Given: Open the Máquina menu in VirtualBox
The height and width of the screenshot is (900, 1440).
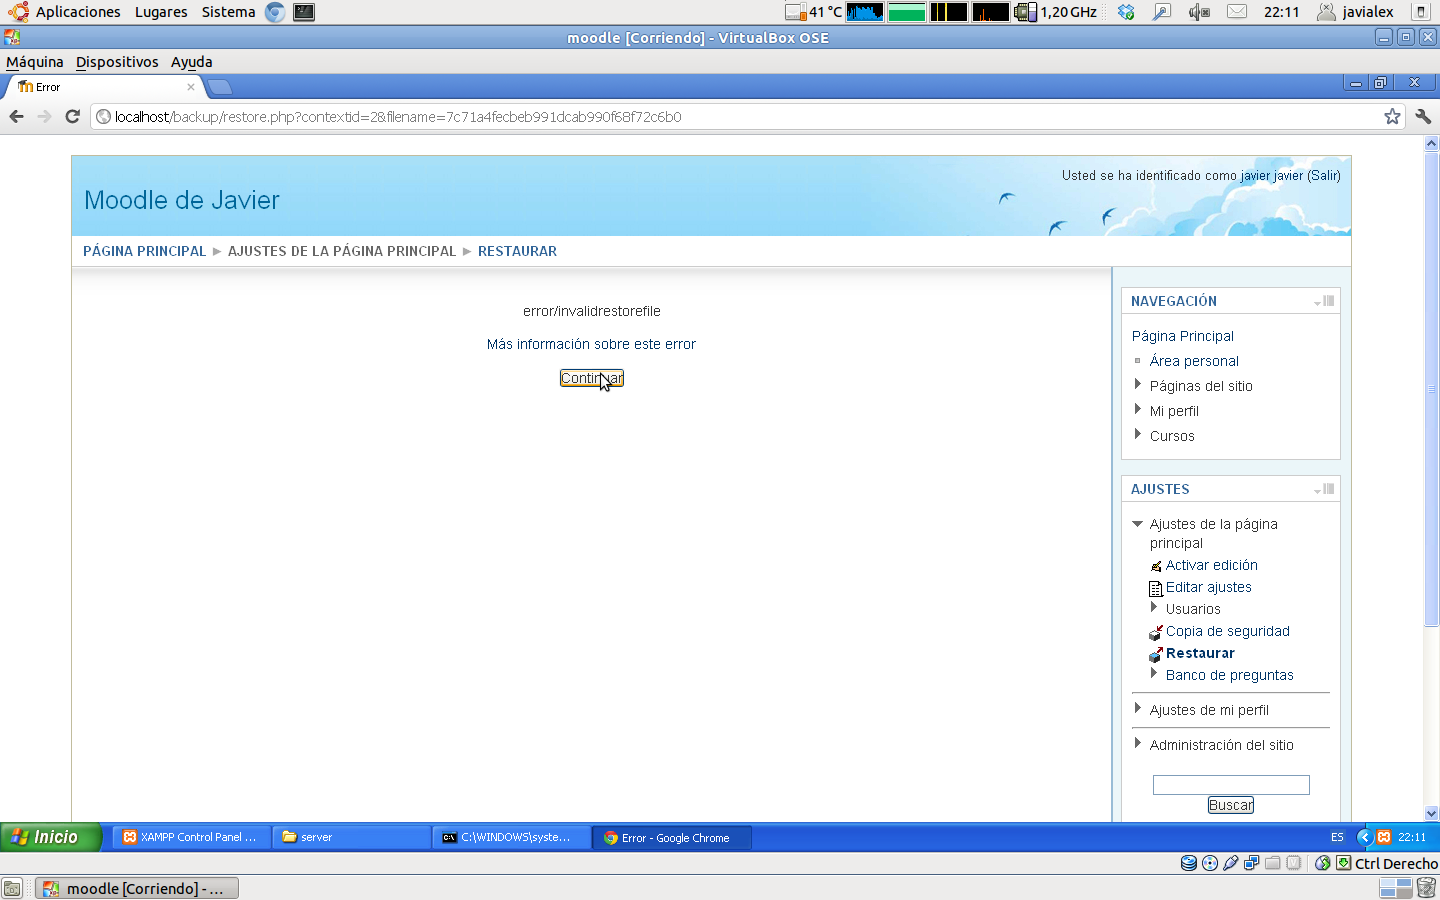Looking at the screenshot, I should [x=35, y=62].
